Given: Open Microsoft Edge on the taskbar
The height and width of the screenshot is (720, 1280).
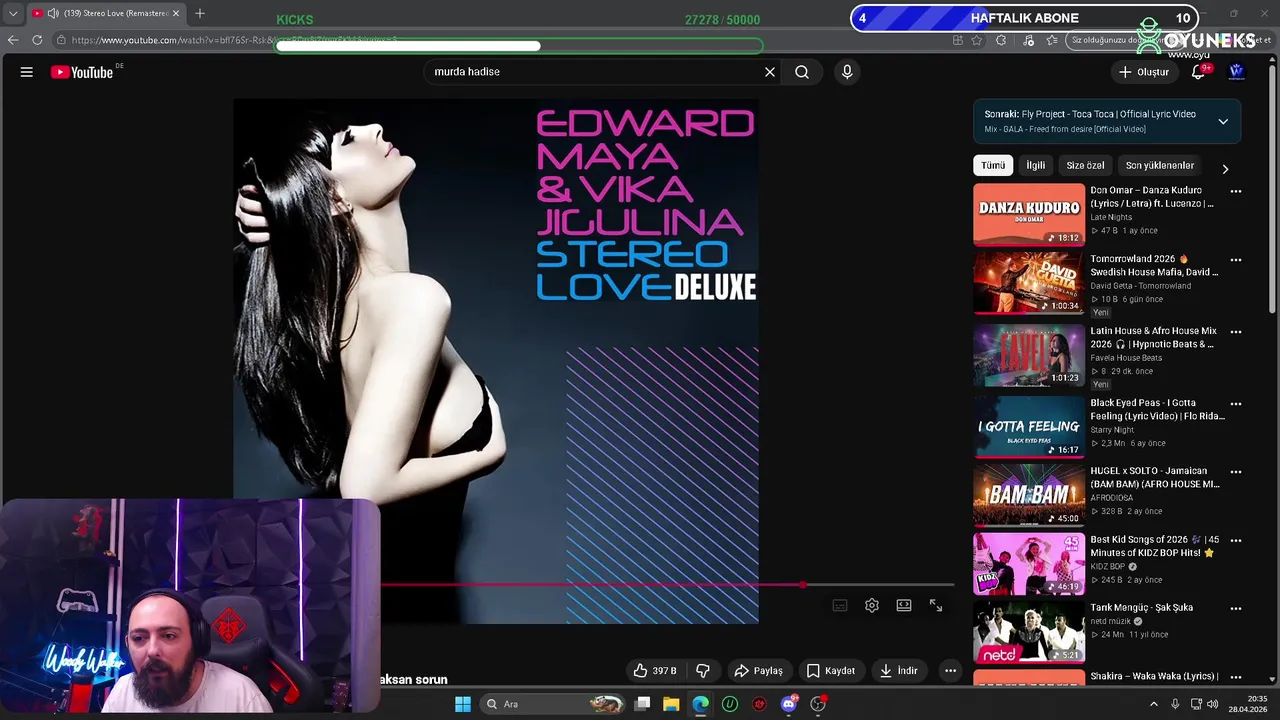Looking at the screenshot, I should (700, 704).
